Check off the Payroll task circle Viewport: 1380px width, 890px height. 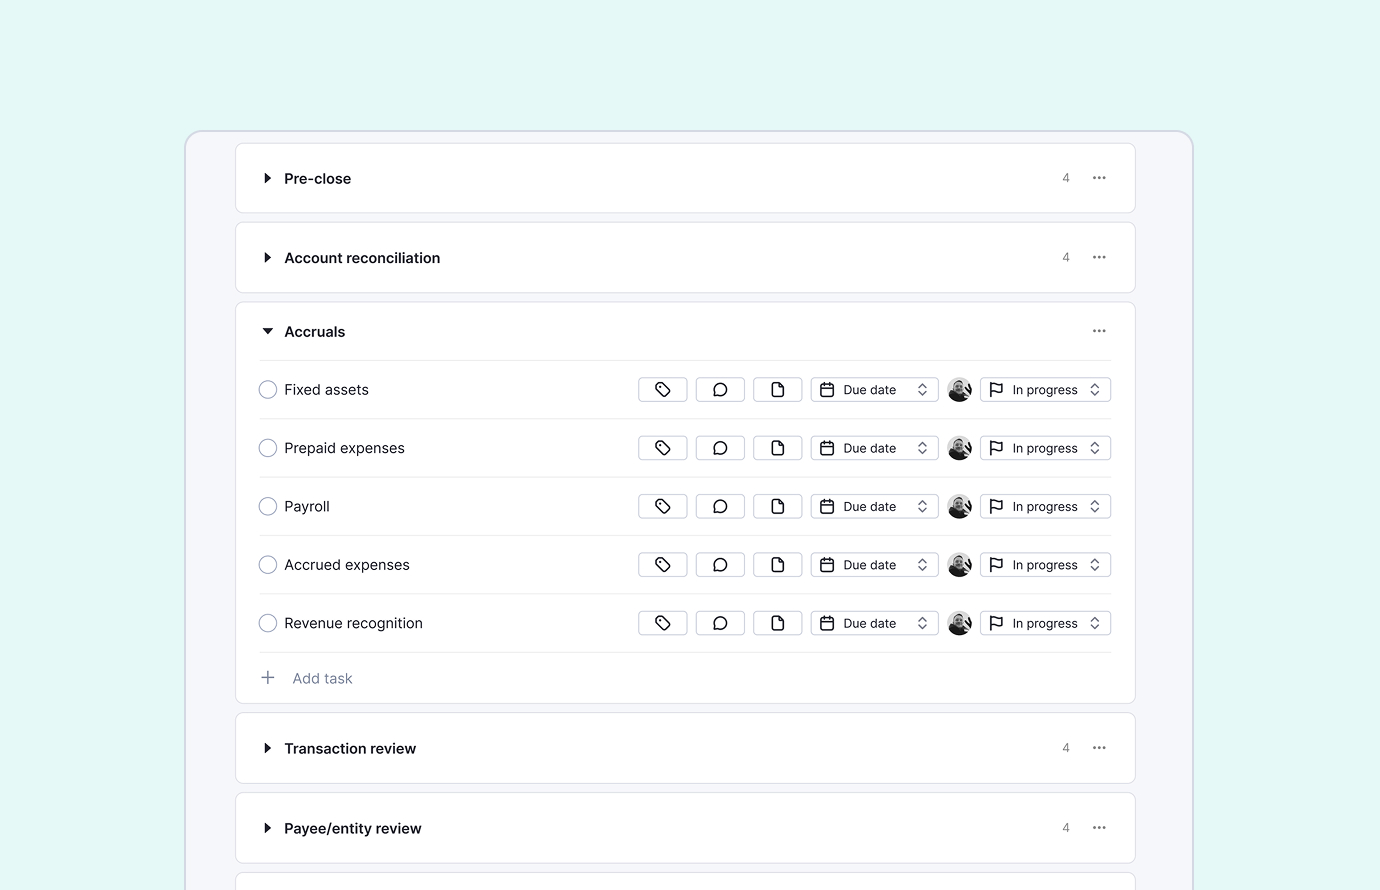click(x=268, y=507)
